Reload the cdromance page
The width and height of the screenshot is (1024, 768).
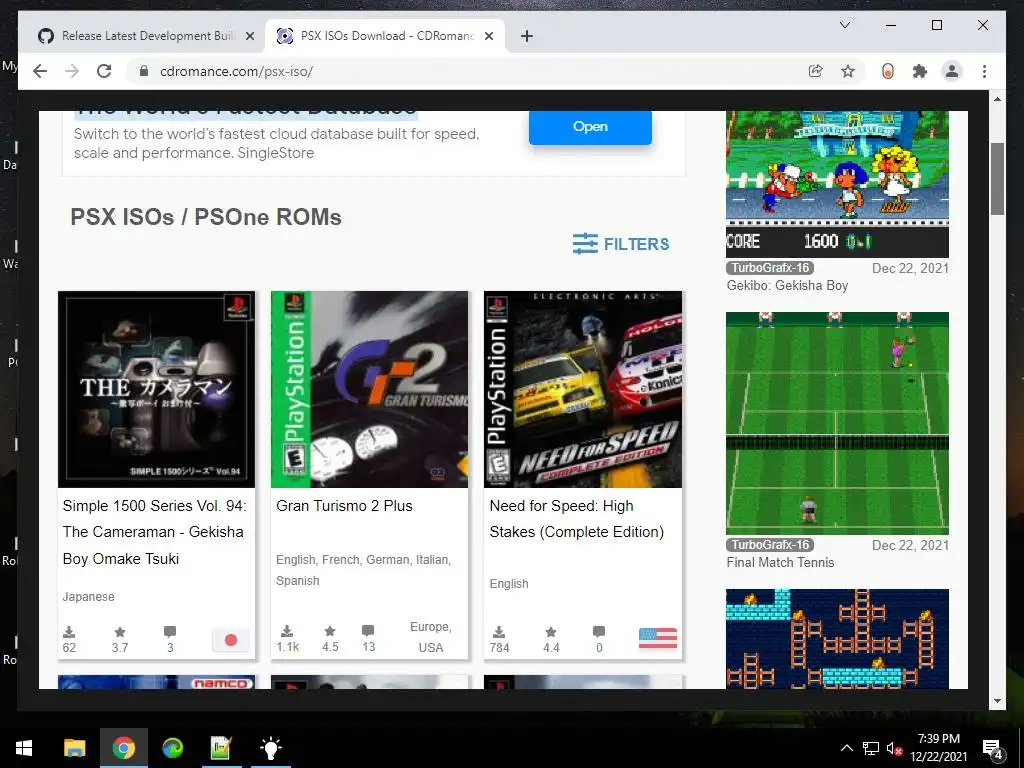(x=104, y=71)
